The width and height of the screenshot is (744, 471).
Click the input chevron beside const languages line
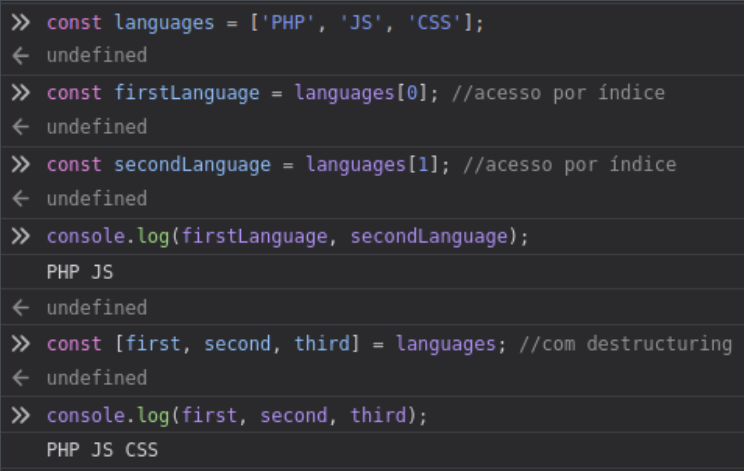[x=21, y=22]
